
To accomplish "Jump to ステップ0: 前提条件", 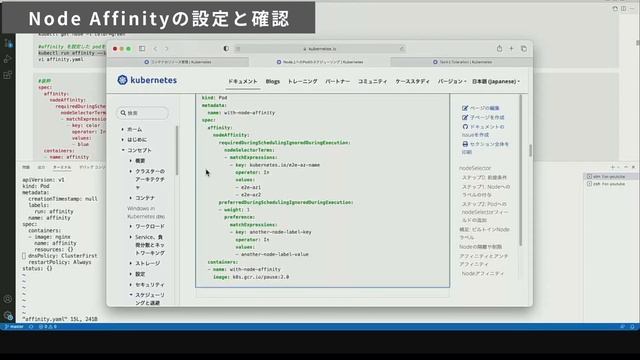I will click(484, 178).
